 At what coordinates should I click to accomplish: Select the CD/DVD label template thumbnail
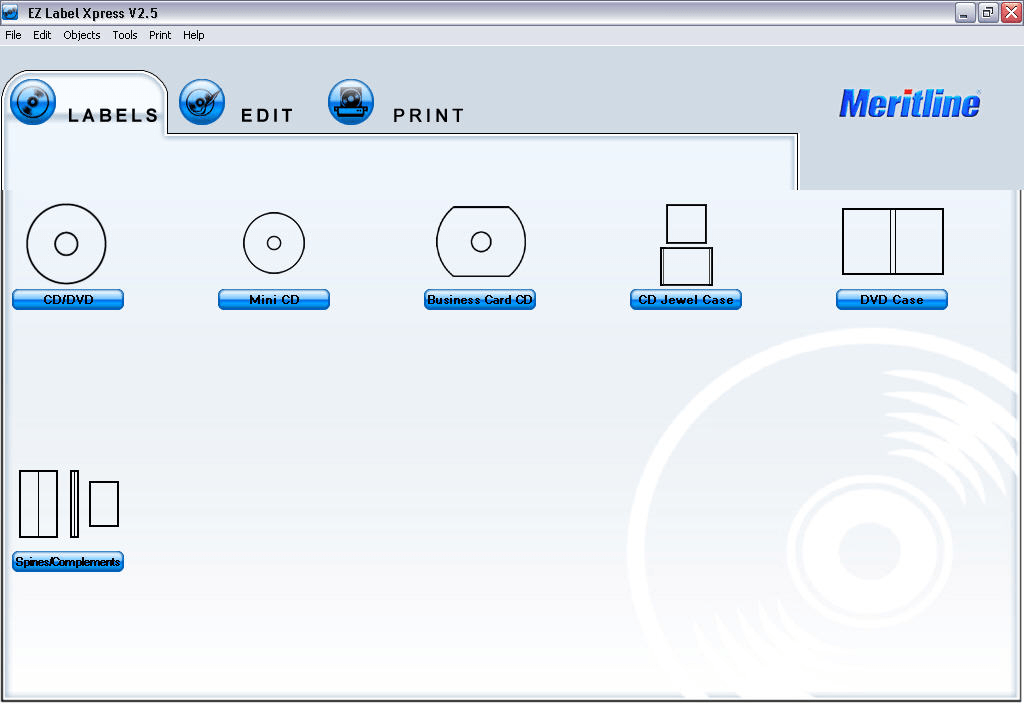point(67,243)
